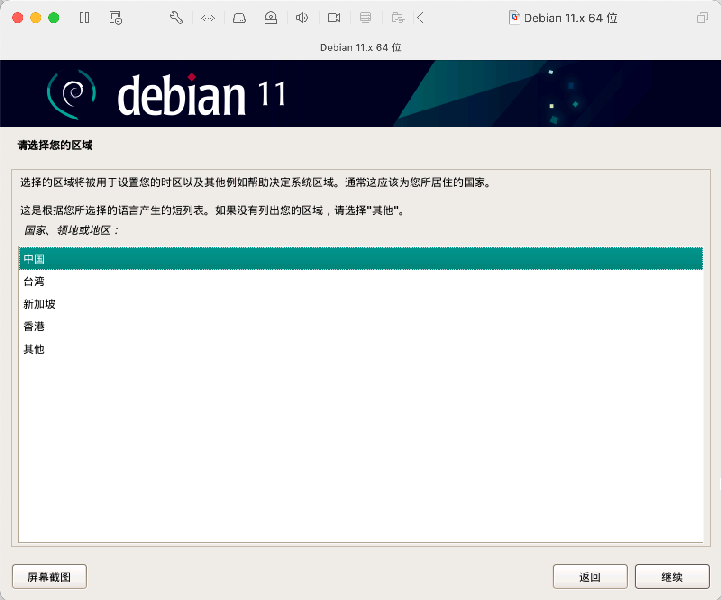Select 香港 in the region list

tap(361, 326)
